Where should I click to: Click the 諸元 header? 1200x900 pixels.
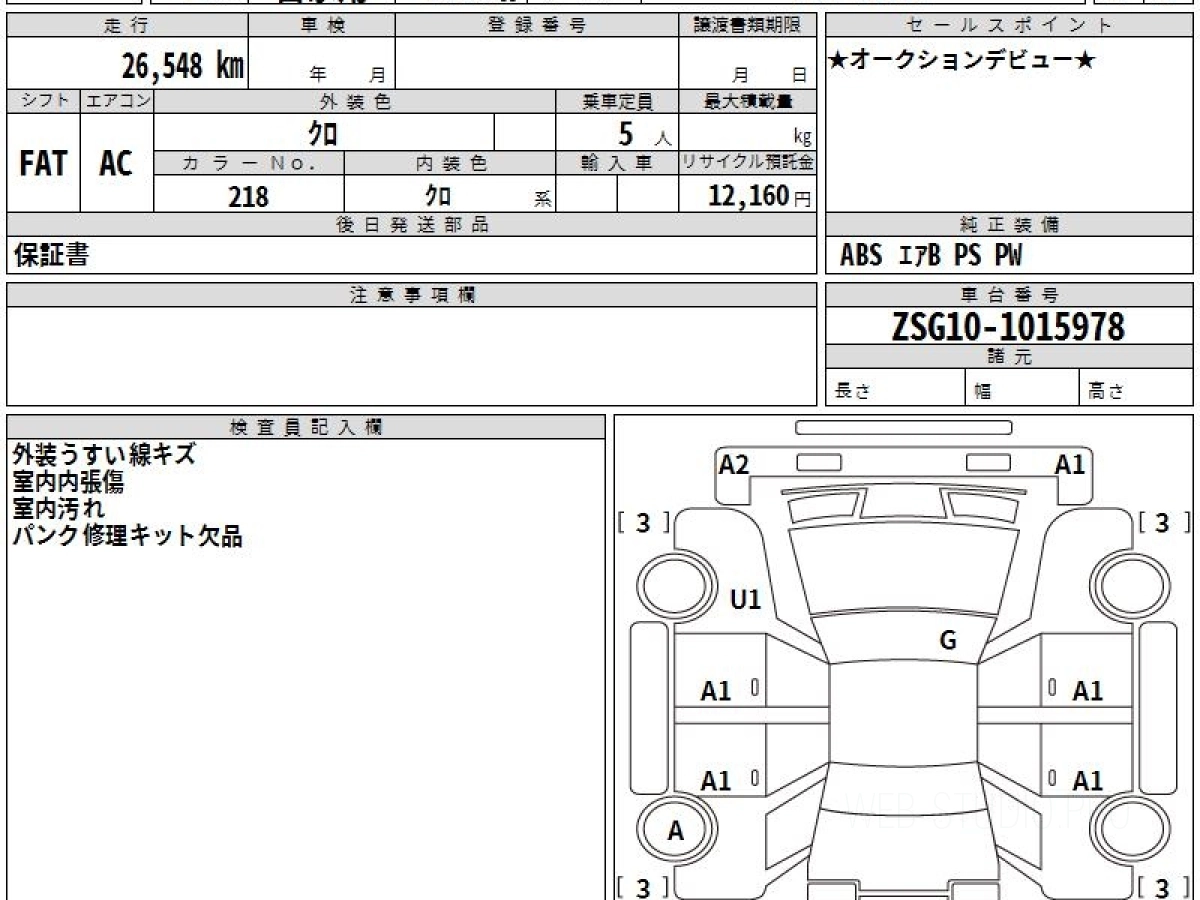pos(1009,357)
